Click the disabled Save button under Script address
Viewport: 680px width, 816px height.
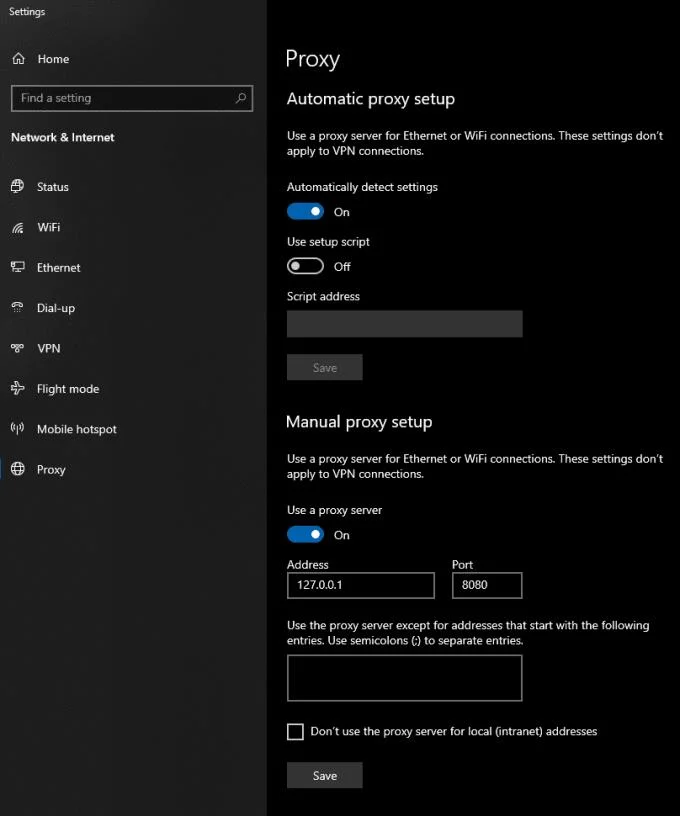point(325,367)
